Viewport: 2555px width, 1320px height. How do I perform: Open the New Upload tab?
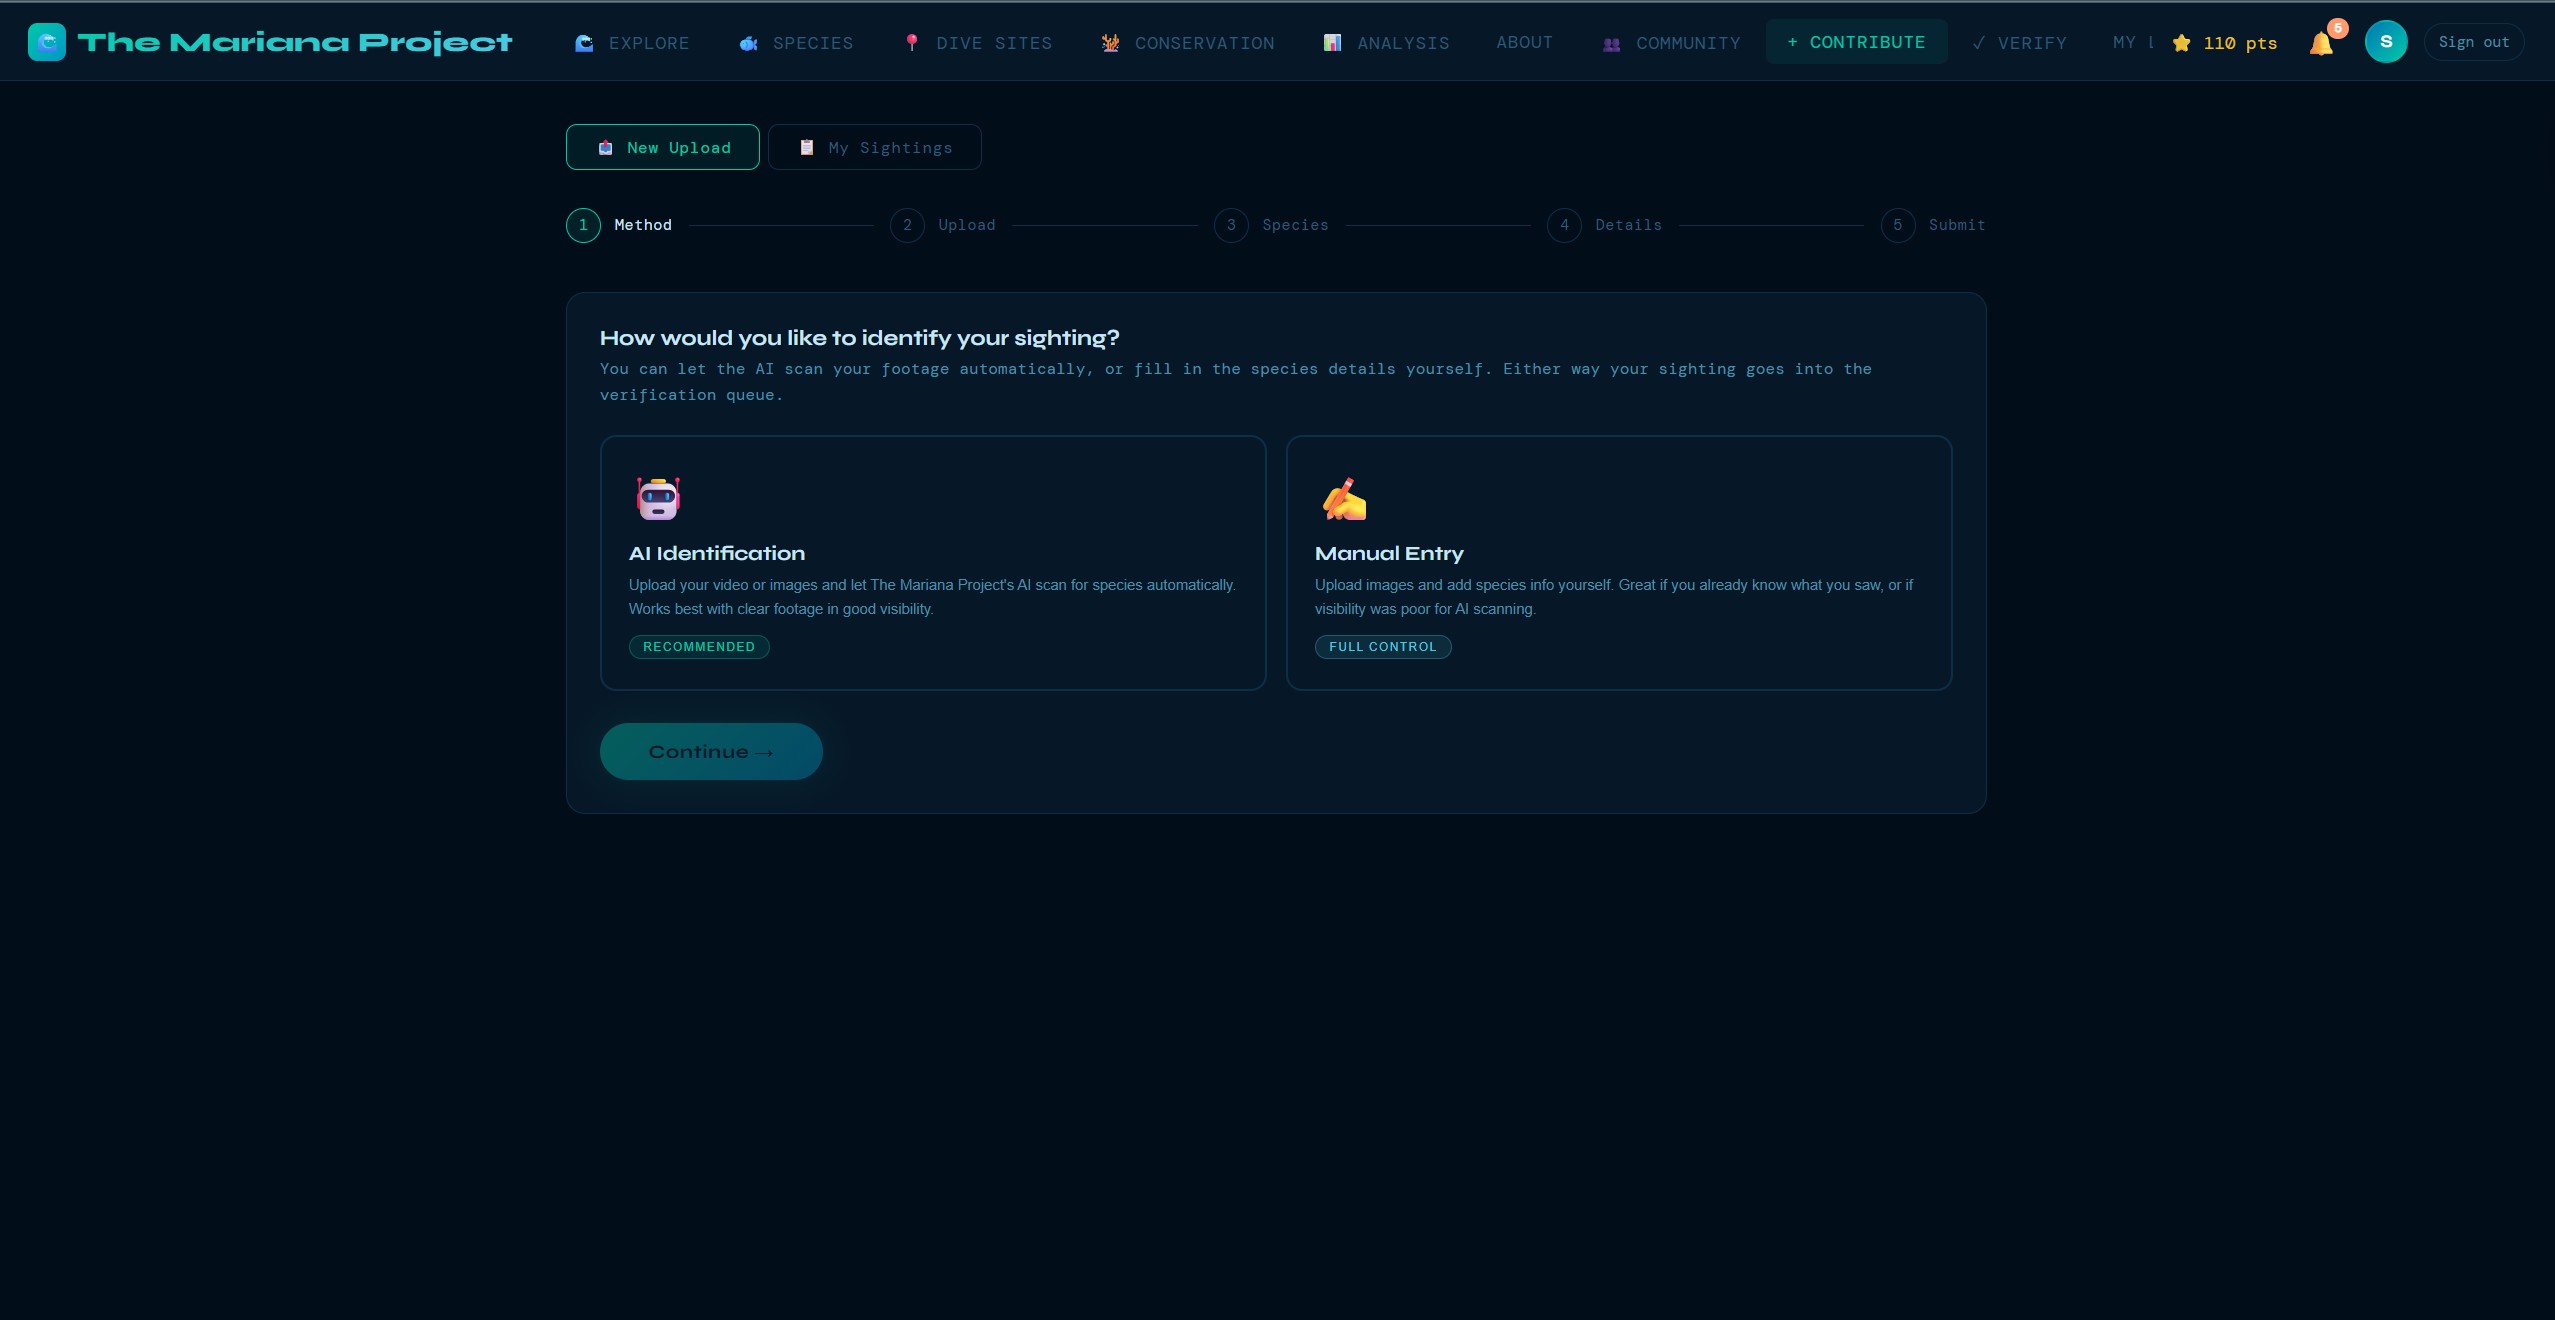(x=661, y=147)
